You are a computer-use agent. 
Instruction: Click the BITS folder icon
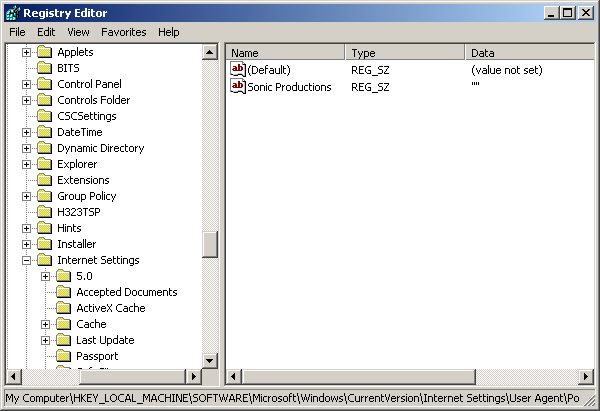pyautogui.click(x=45, y=68)
